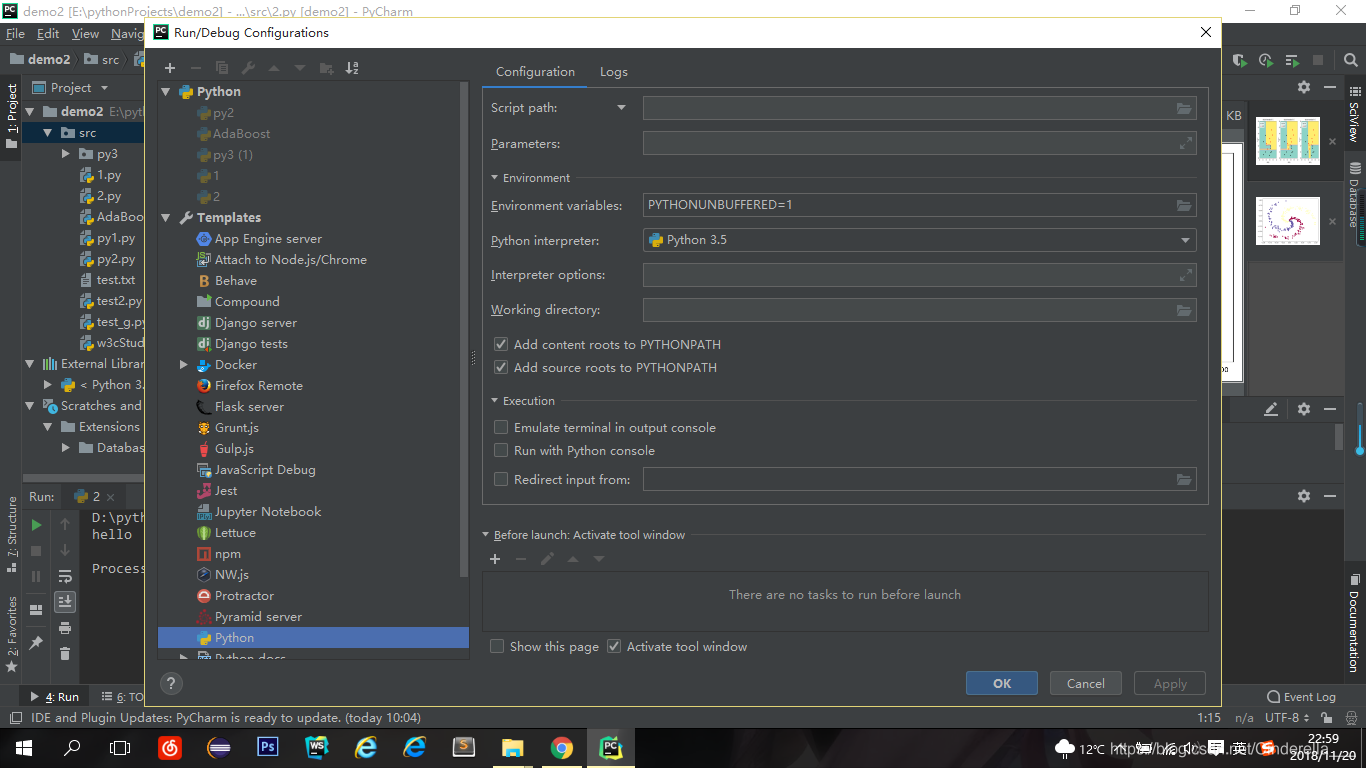Check the Show this page checkbox
The image size is (1366, 768).
(x=497, y=646)
